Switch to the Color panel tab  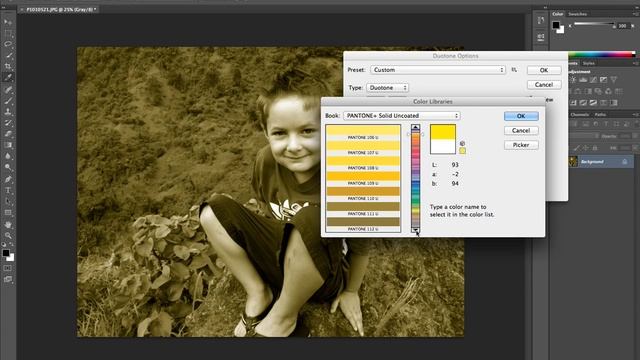tap(558, 14)
